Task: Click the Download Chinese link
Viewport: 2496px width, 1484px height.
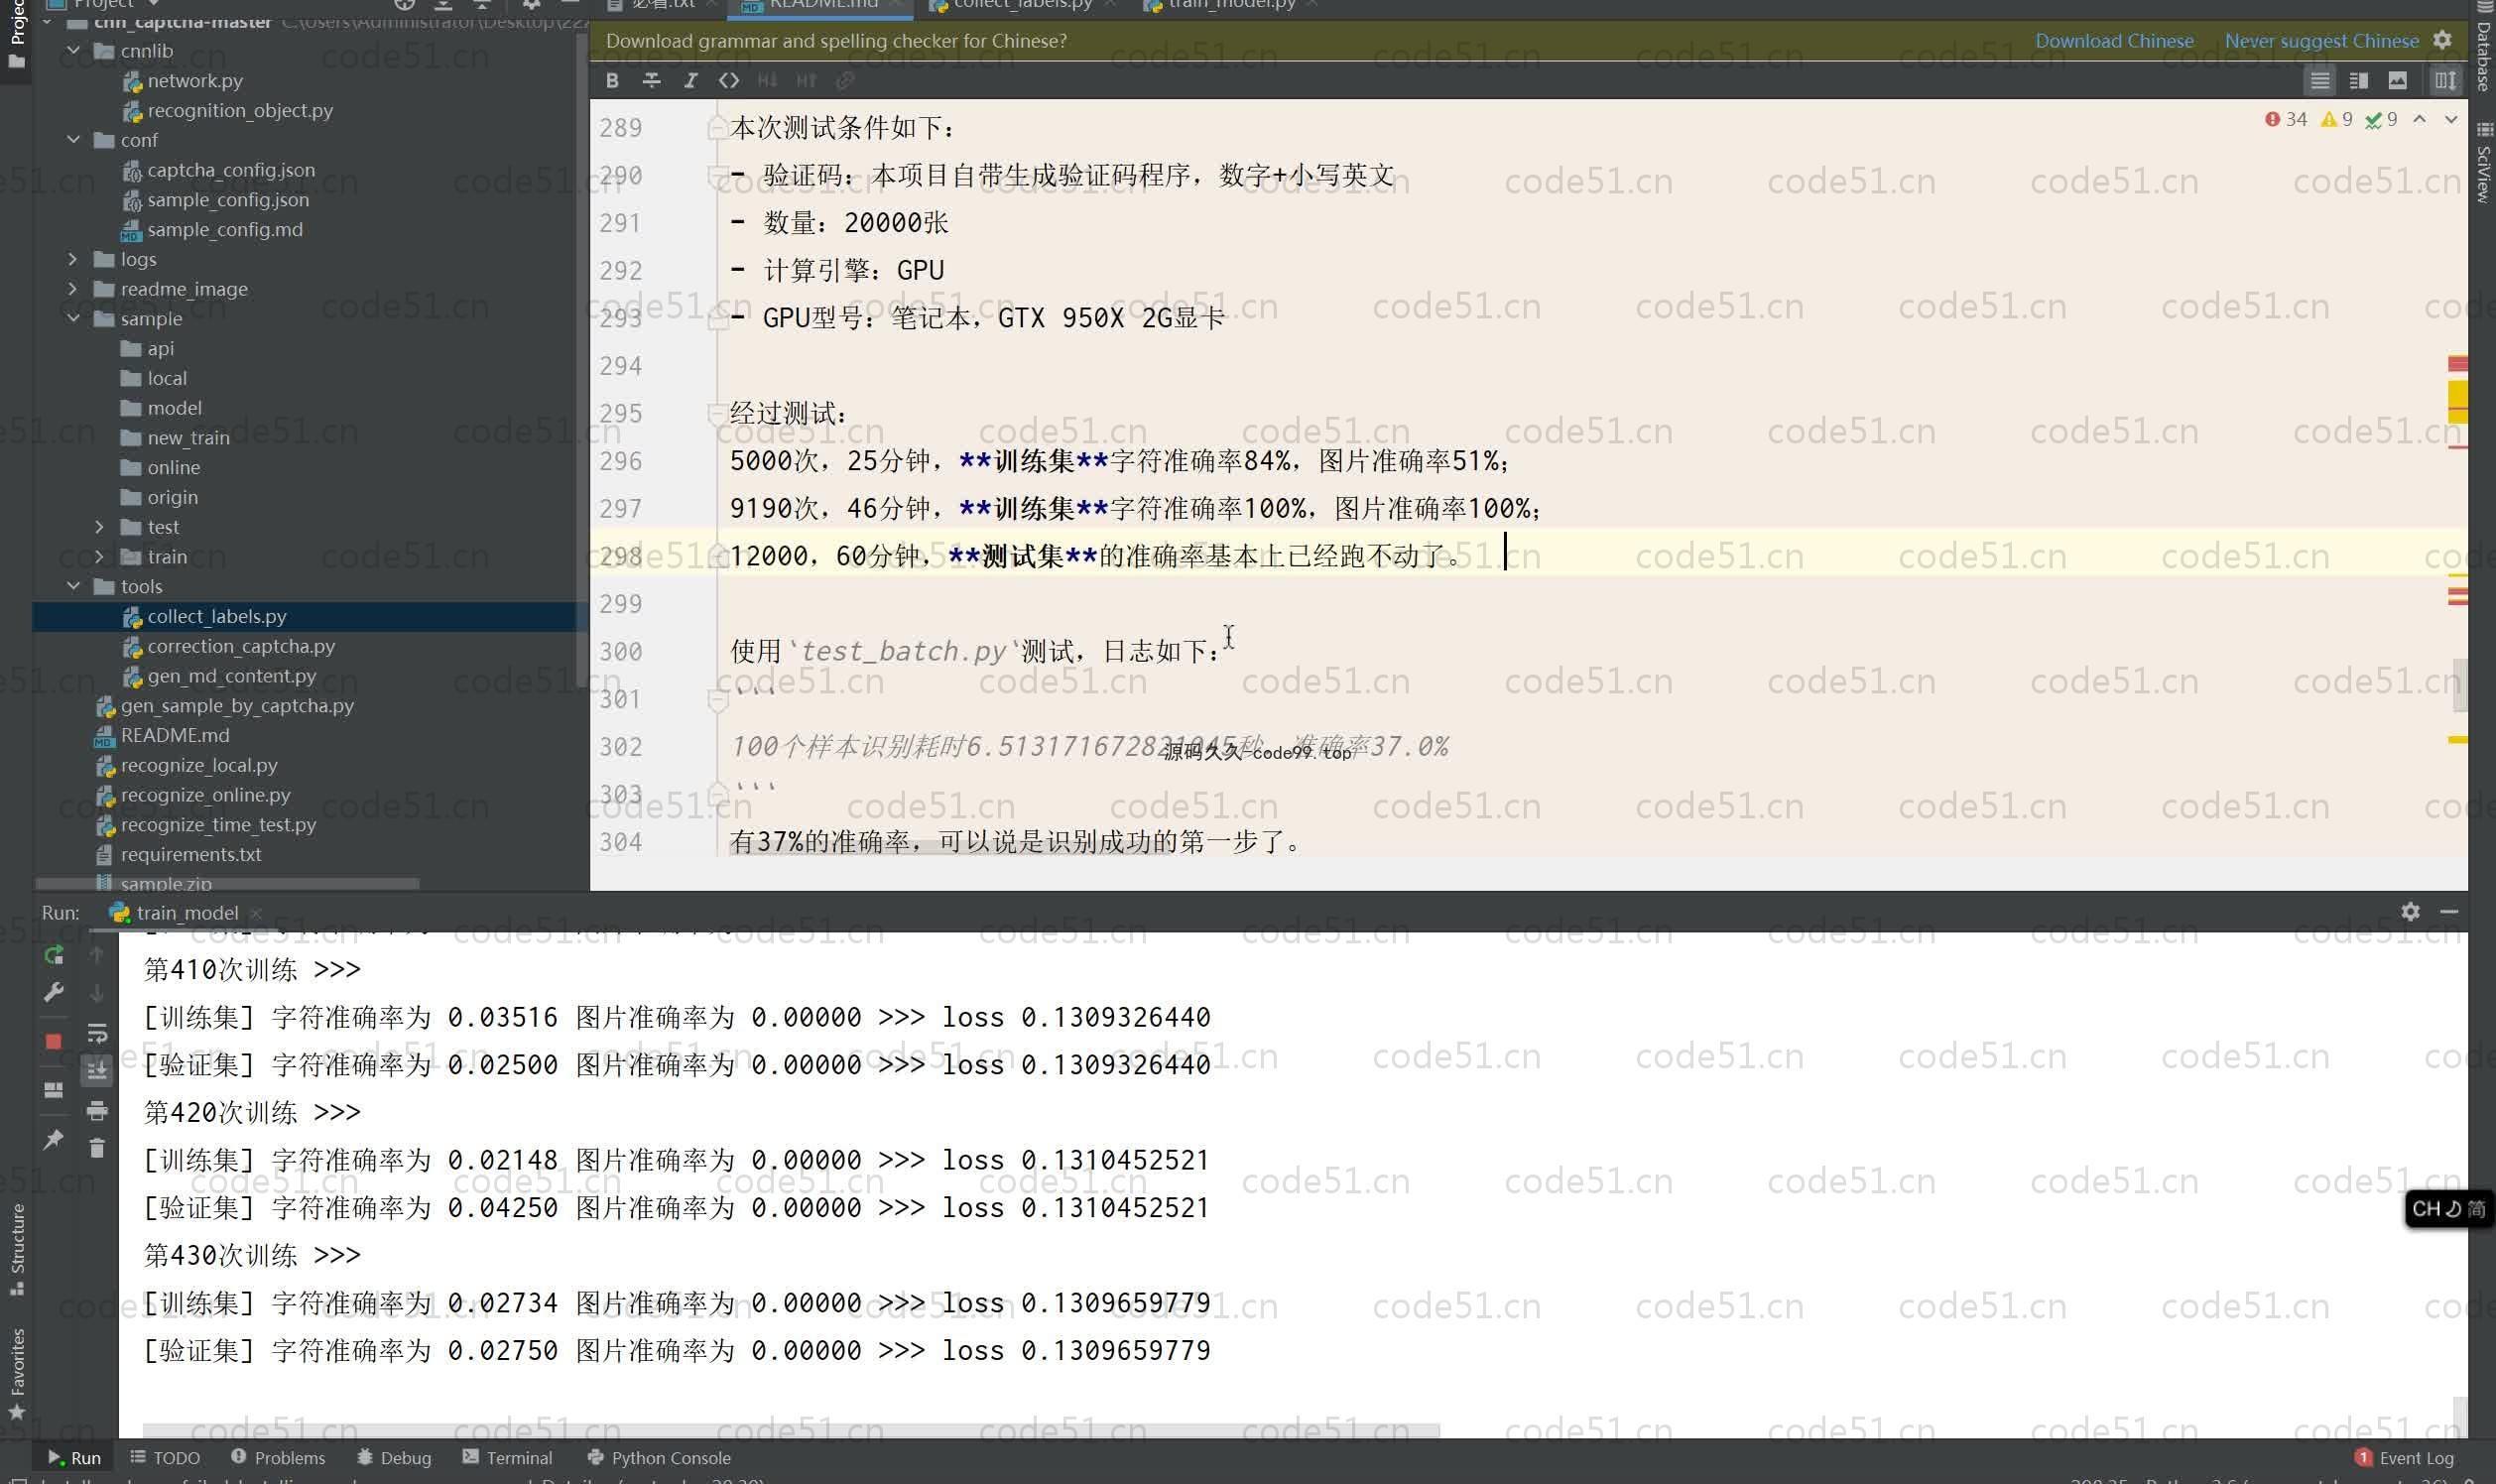Action: point(2114,40)
